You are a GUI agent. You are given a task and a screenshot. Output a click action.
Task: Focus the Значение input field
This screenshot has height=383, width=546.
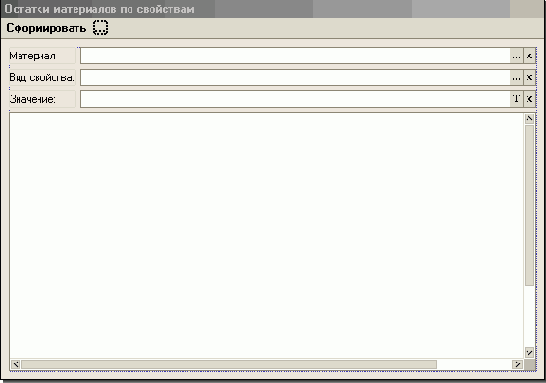pos(295,99)
